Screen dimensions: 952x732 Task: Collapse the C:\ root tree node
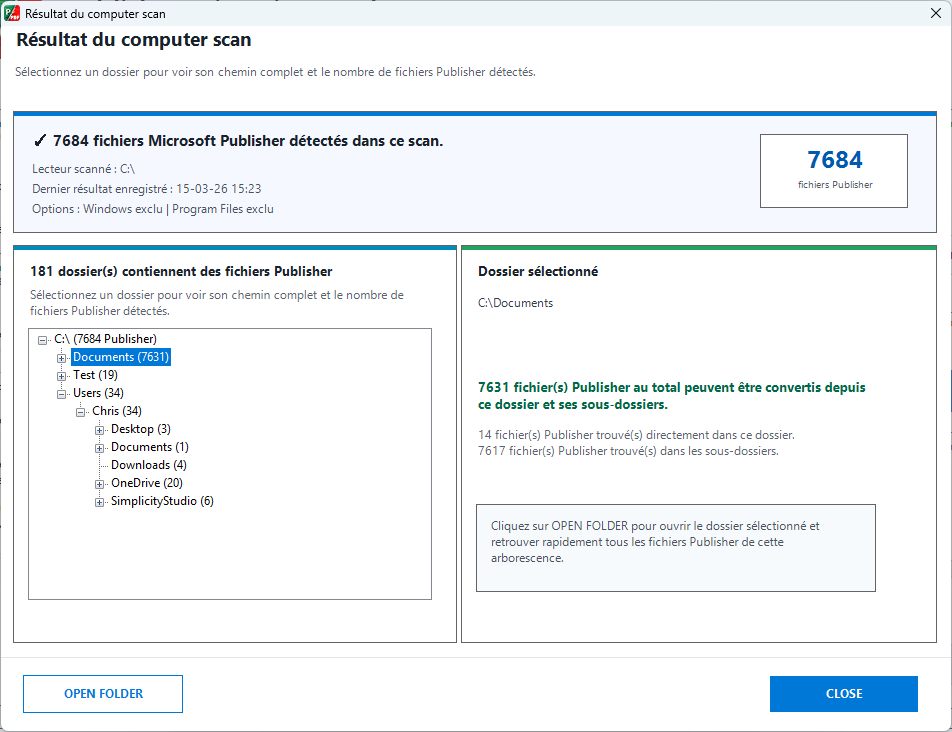[42, 340]
